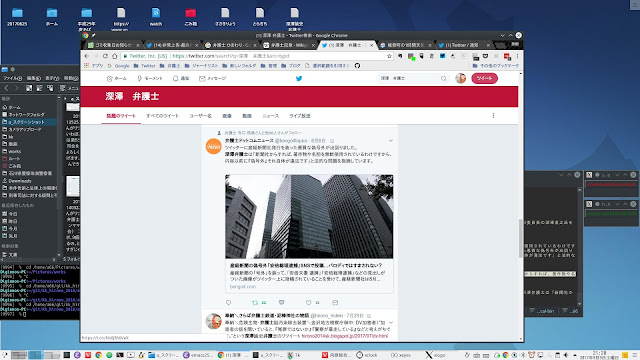Open the watch desktop file icon
Image resolution: width=640 pixels, height=360 pixels.
point(156,17)
